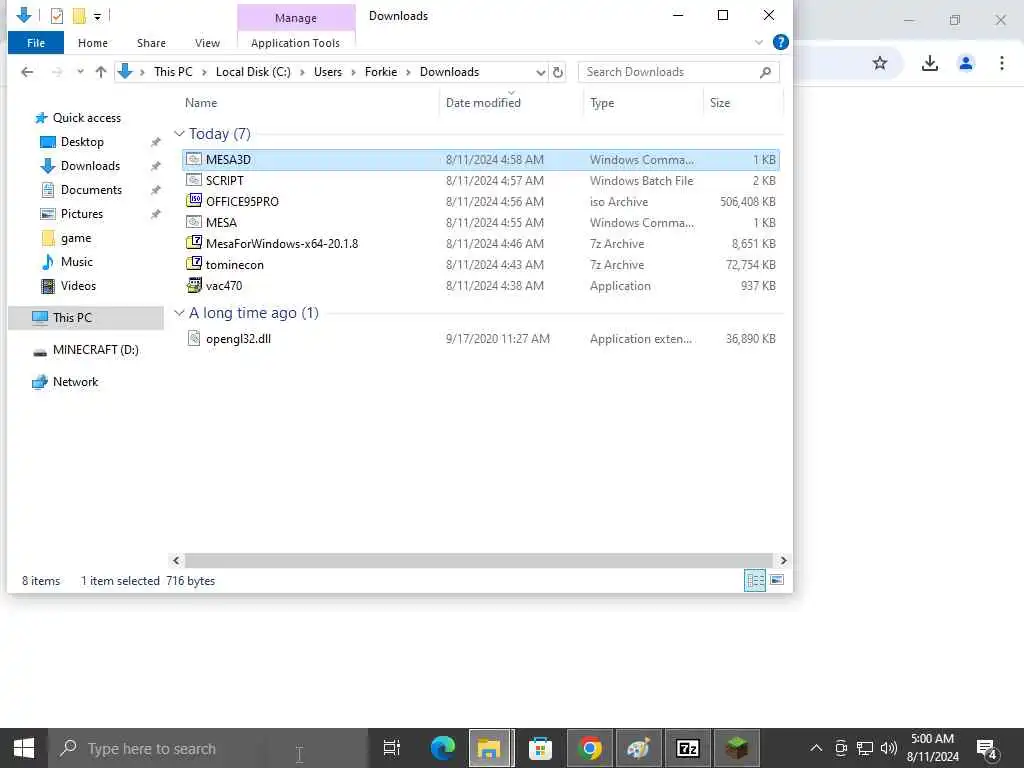Open Network in the navigation pane
Viewport: 1024px width, 768px height.
[75, 382]
